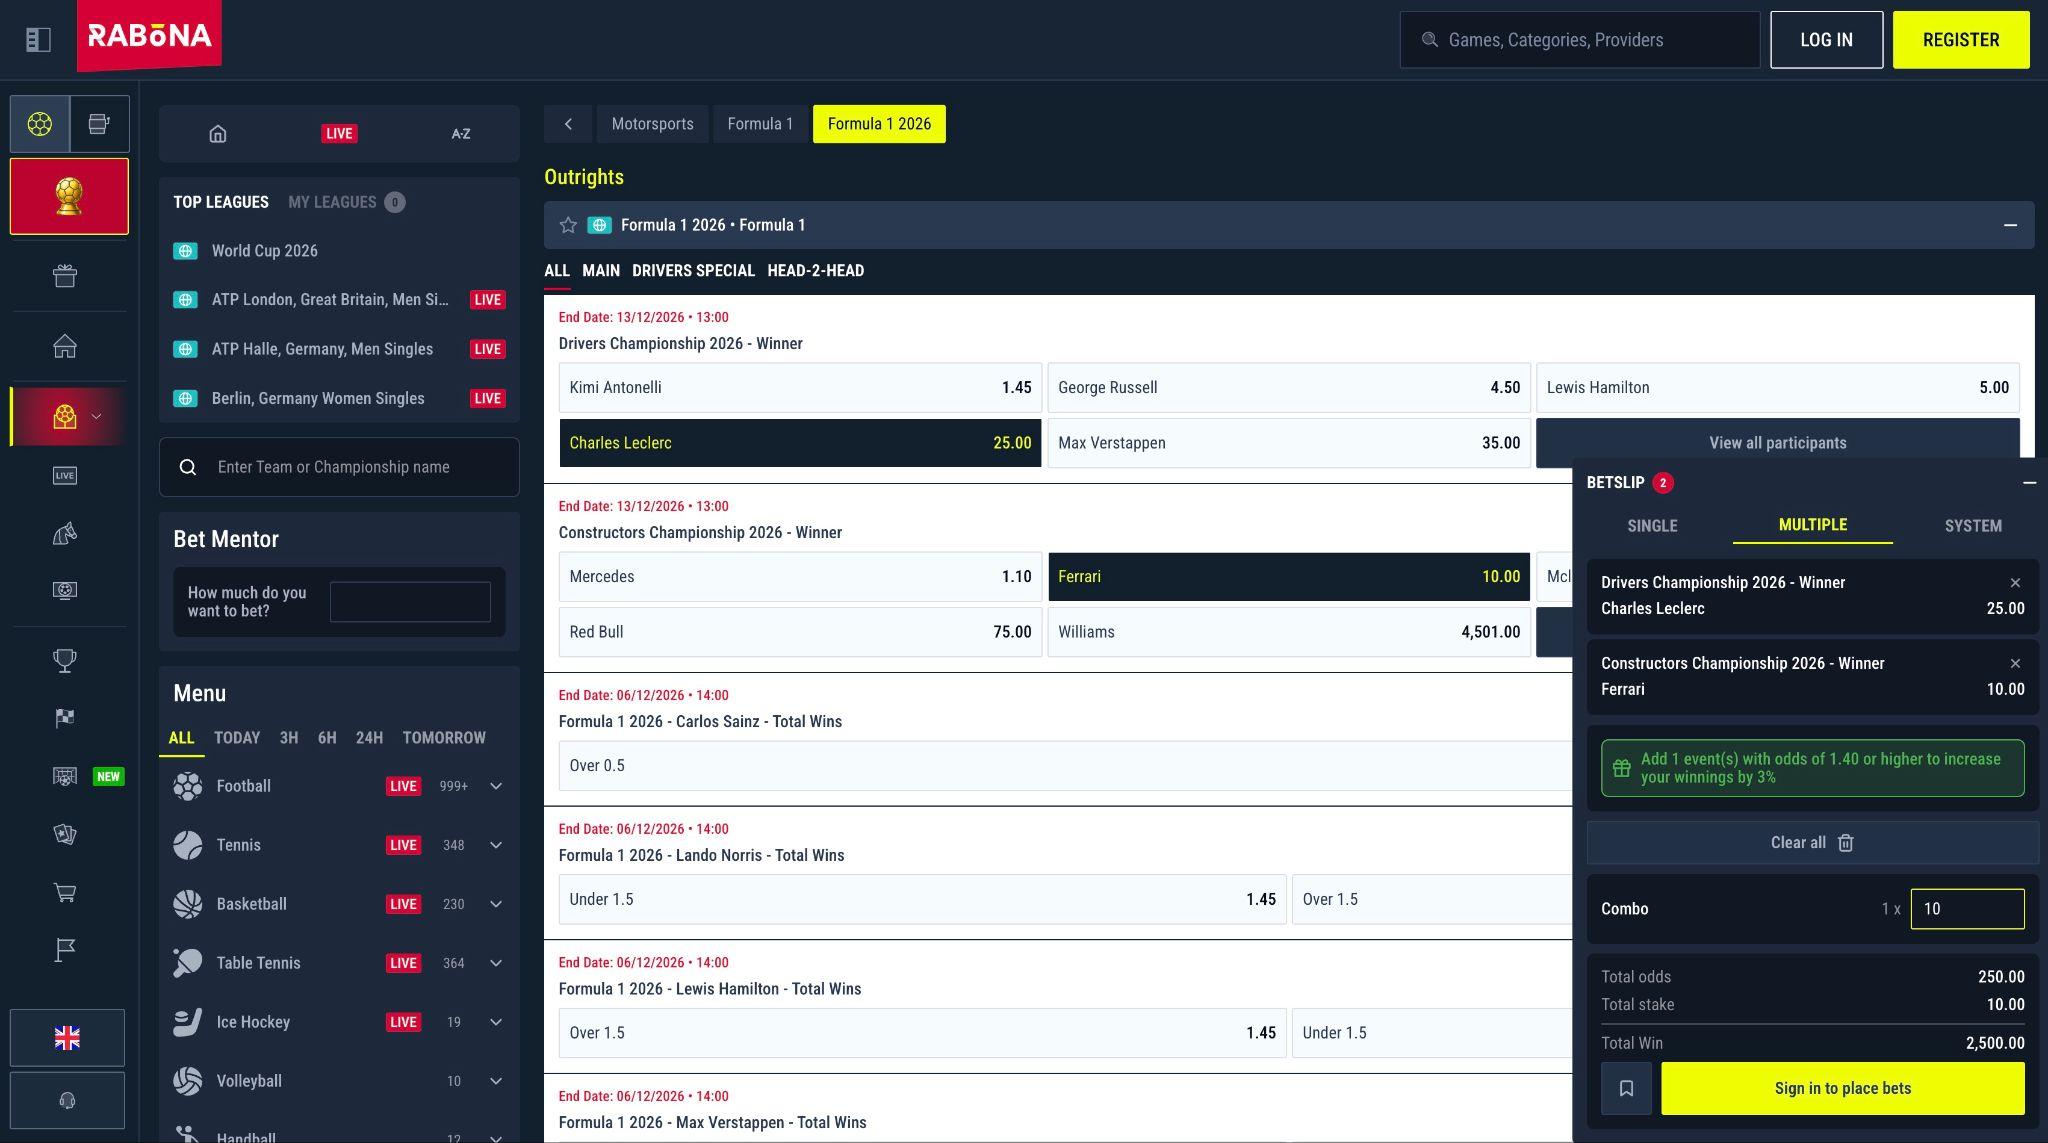
Task: Toggle Kimi Antonelli 1.45 odds selection
Action: (800, 388)
